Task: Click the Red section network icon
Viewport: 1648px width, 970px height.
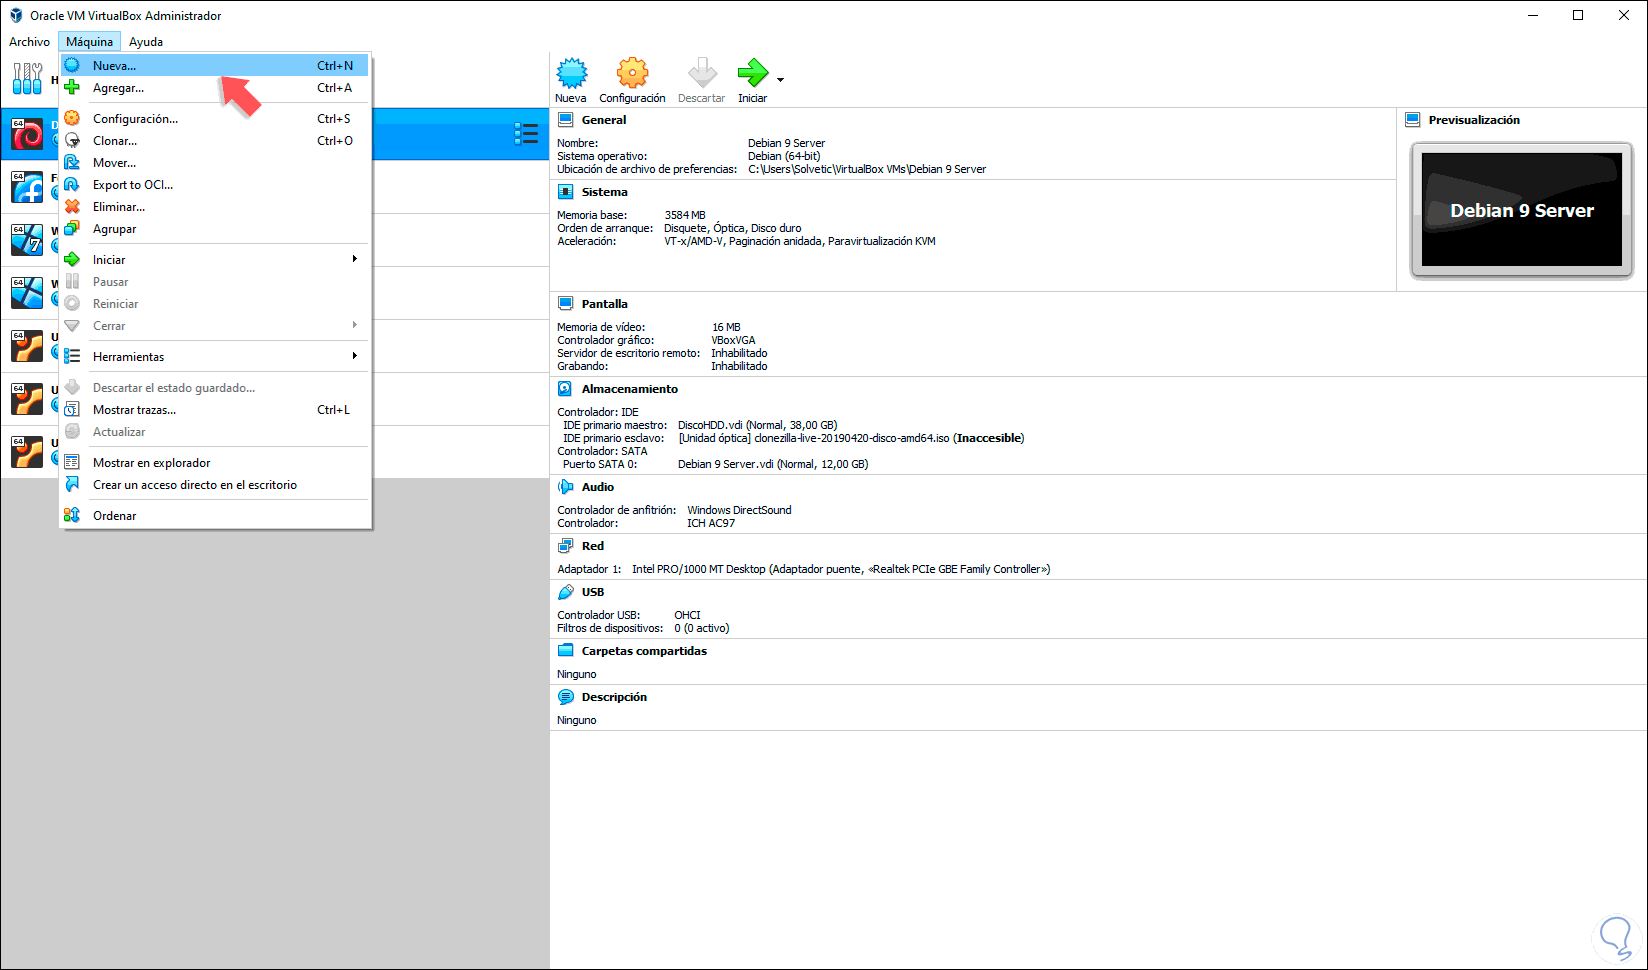Action: 566,546
